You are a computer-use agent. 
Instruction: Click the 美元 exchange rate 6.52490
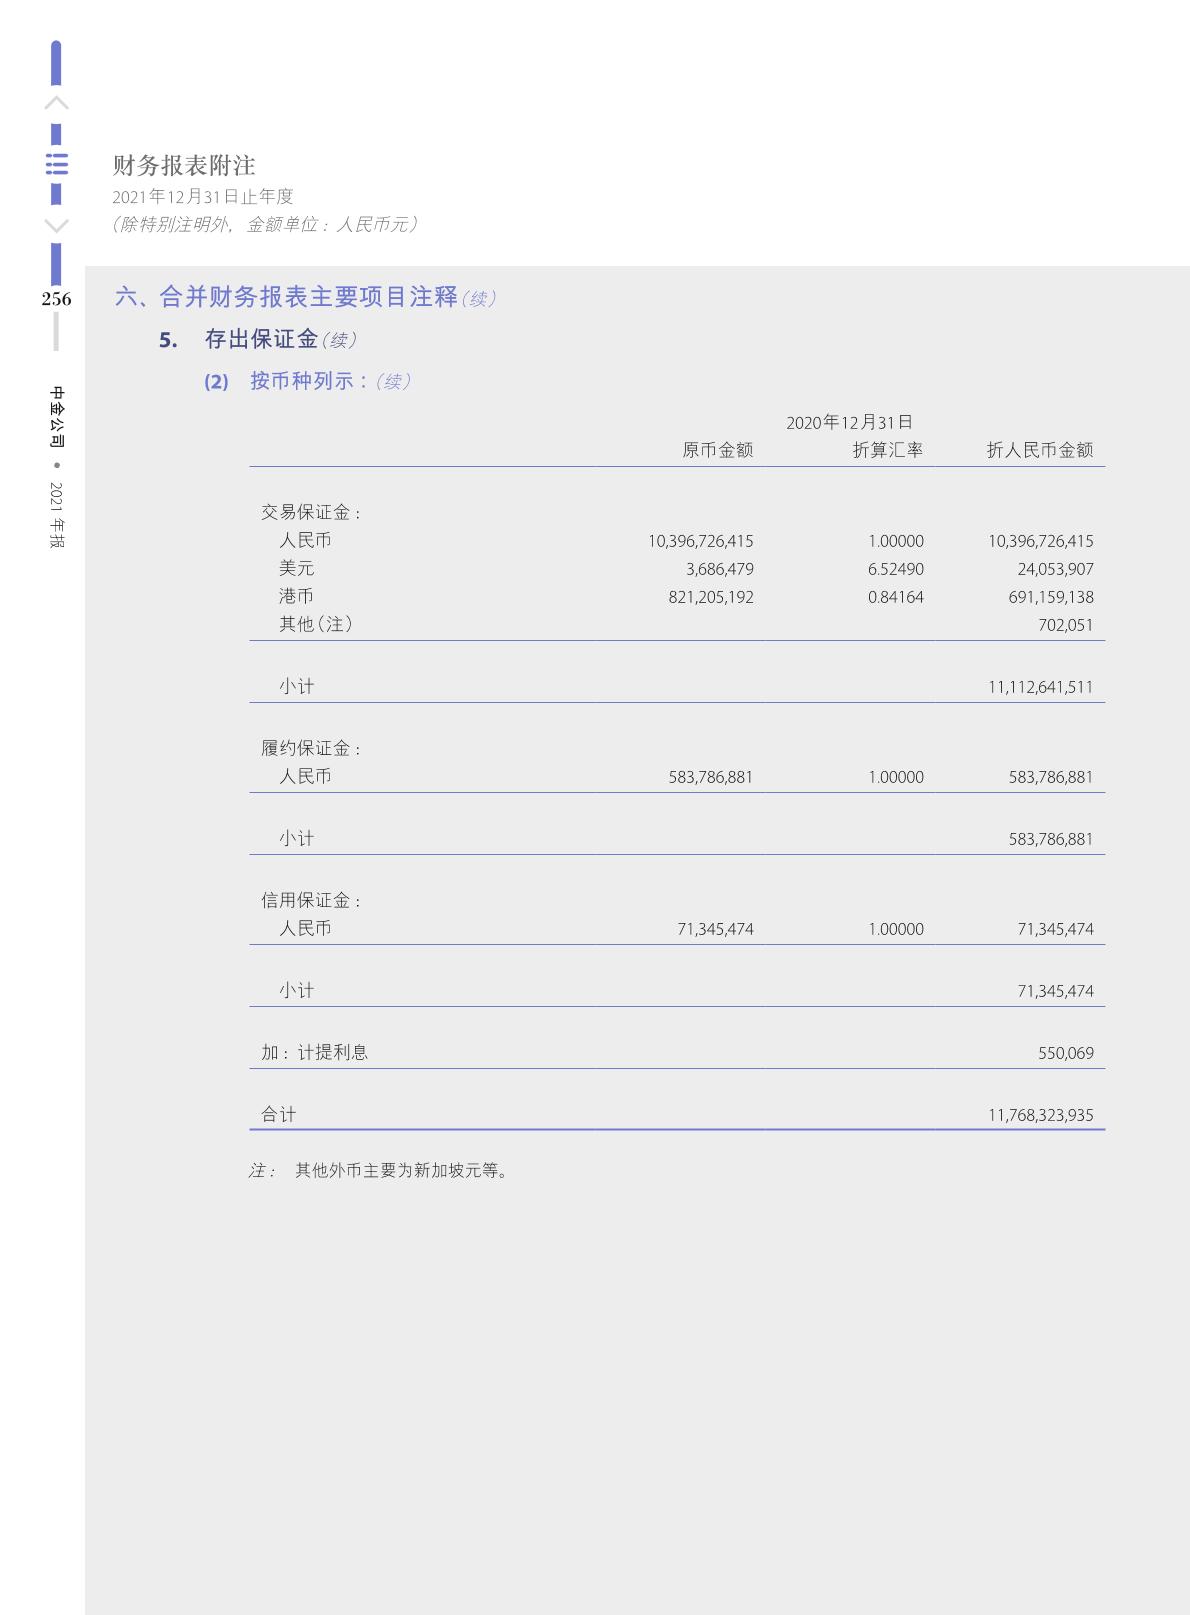895,569
